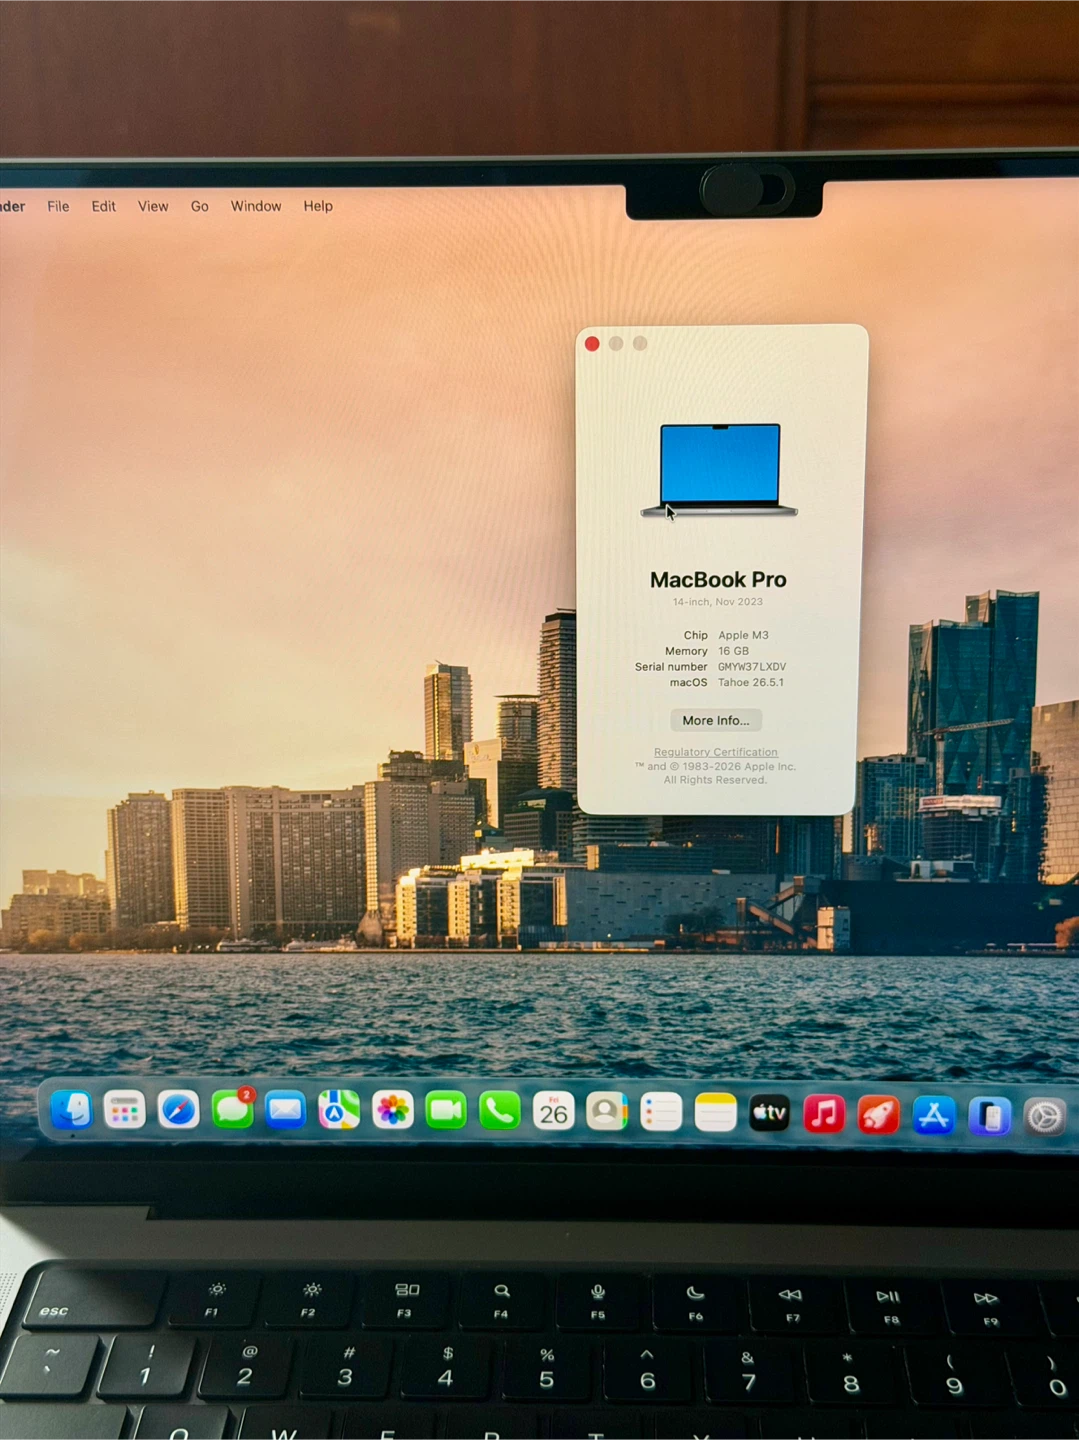The height and width of the screenshot is (1440, 1079).
Task: Click the "macOS" label
Action: (689, 683)
